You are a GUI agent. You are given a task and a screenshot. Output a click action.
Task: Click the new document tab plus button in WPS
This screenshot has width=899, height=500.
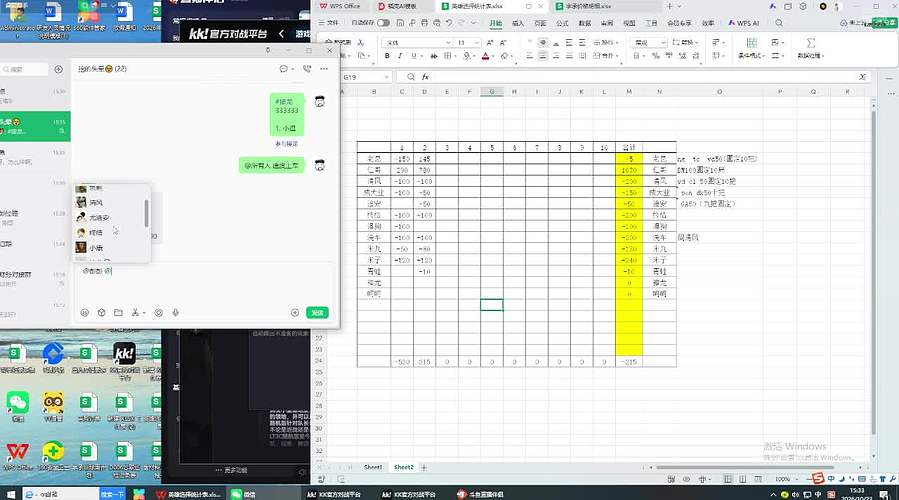click(x=669, y=6)
